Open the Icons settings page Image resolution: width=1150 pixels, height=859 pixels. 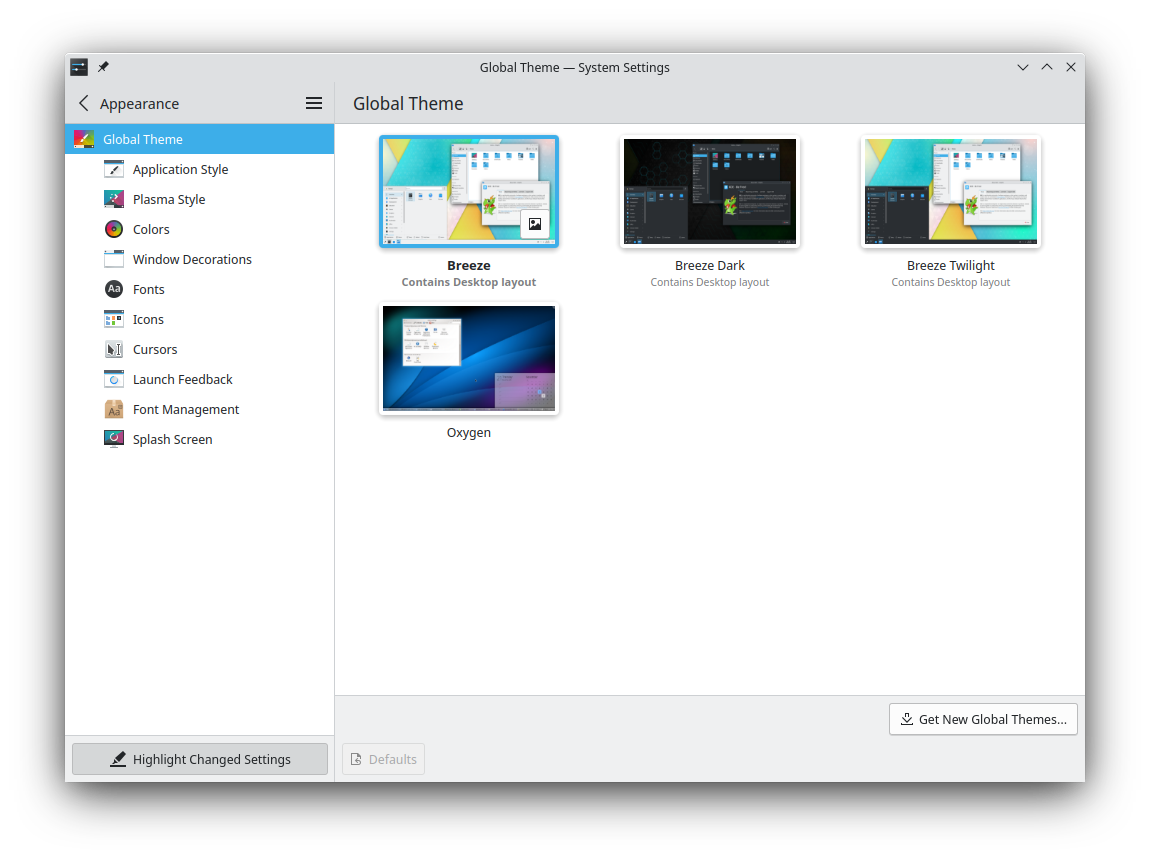[x=148, y=319]
